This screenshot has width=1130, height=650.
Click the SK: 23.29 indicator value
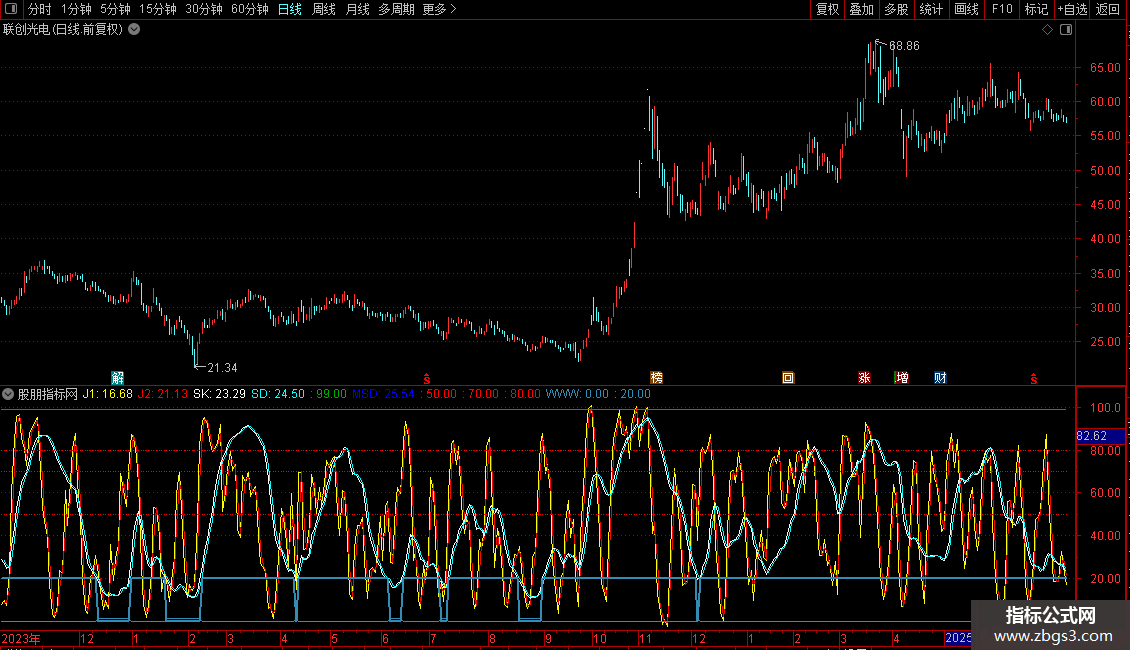pos(219,394)
